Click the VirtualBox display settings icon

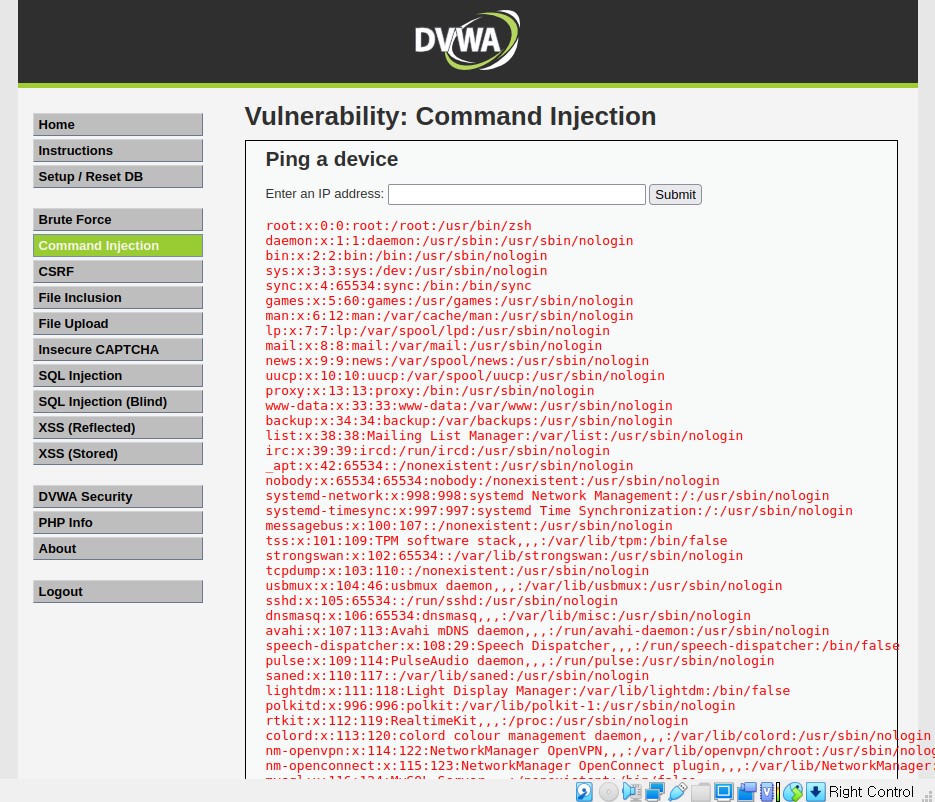point(723,792)
